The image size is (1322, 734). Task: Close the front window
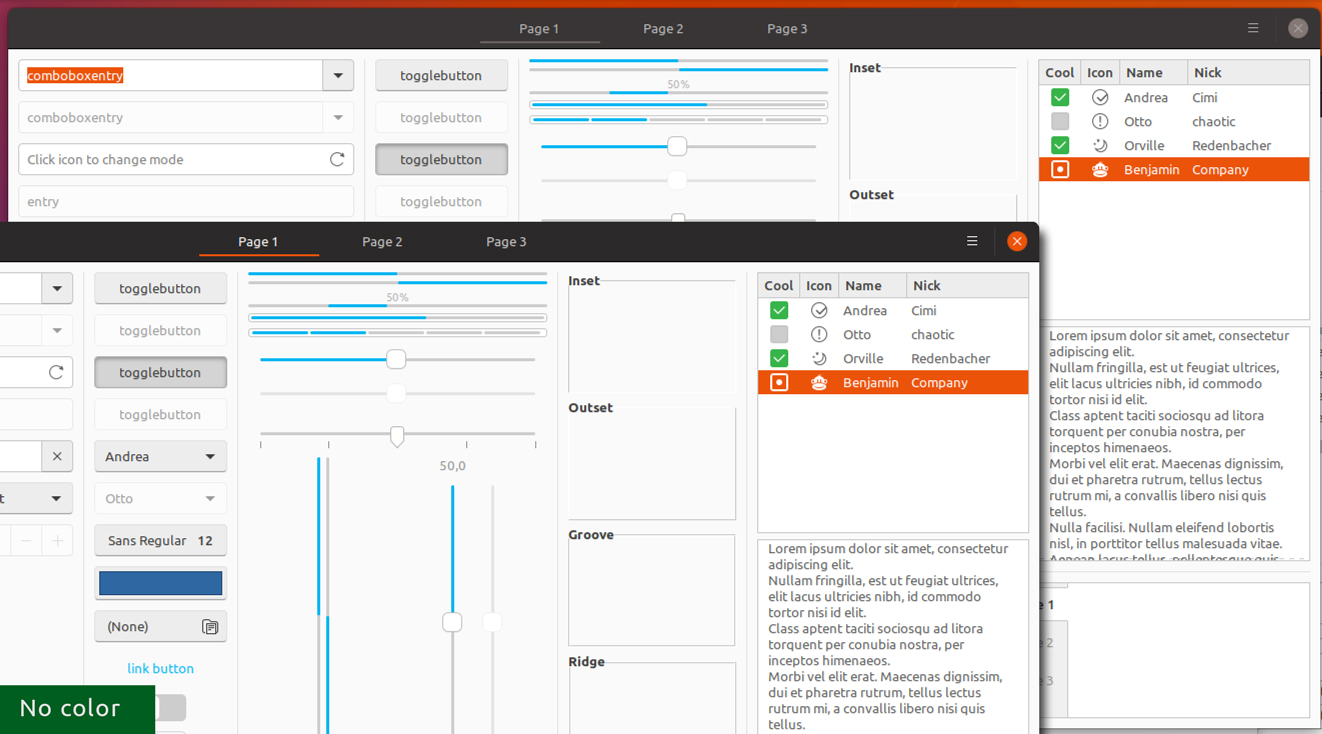coord(1017,241)
